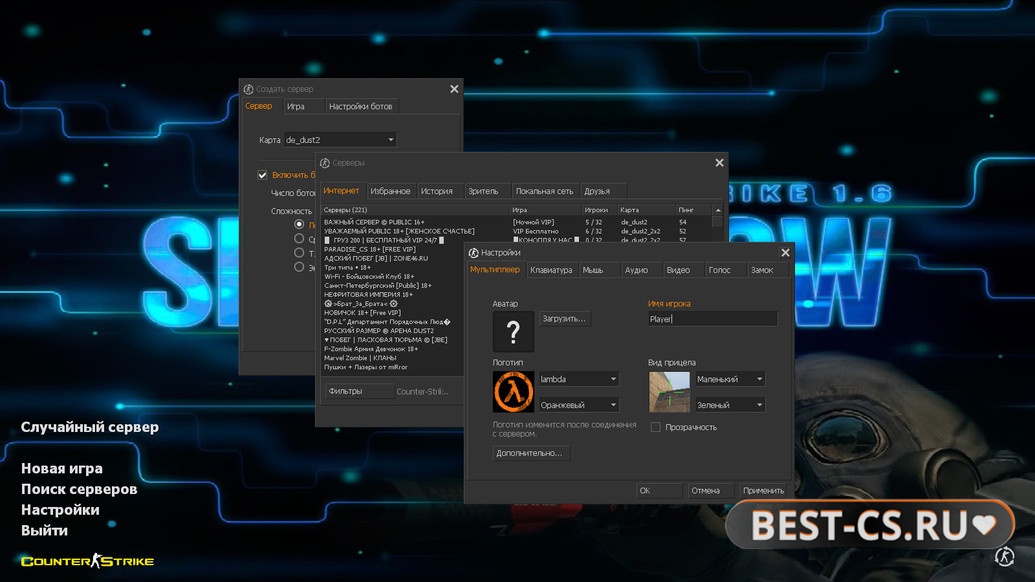Viewport: 1035px width, 582px height.
Task: Click the Имя игрока input field
Action: (712, 319)
